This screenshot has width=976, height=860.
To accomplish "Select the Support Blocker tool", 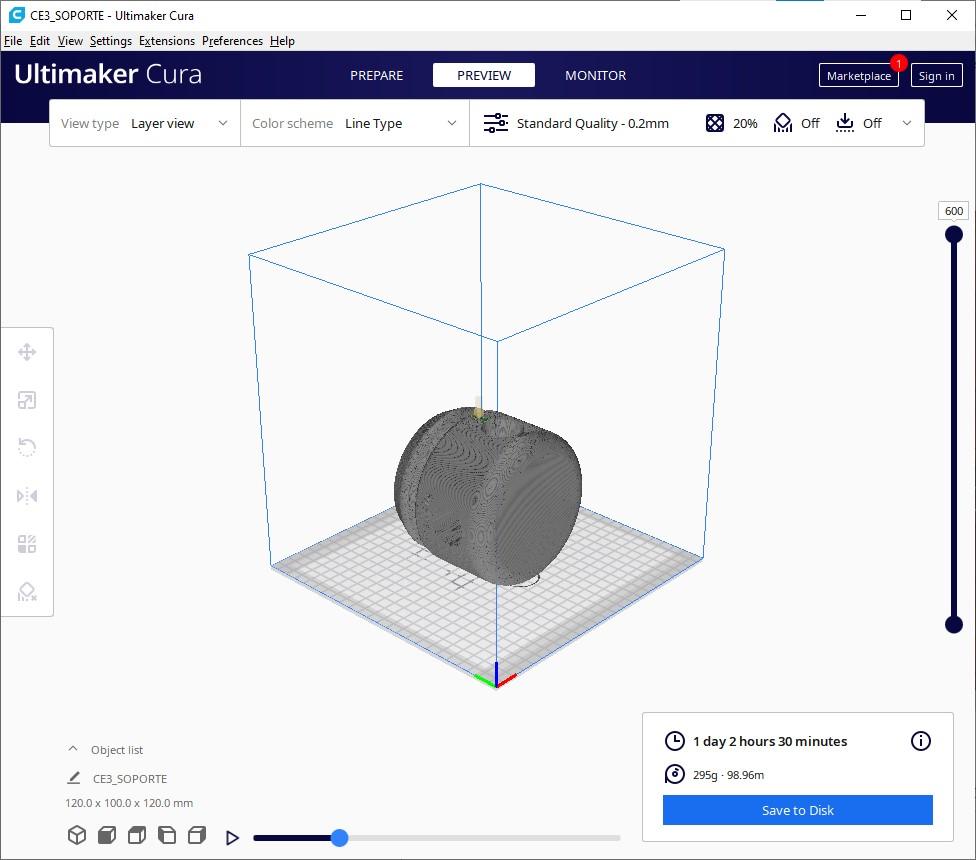I will [x=27, y=592].
